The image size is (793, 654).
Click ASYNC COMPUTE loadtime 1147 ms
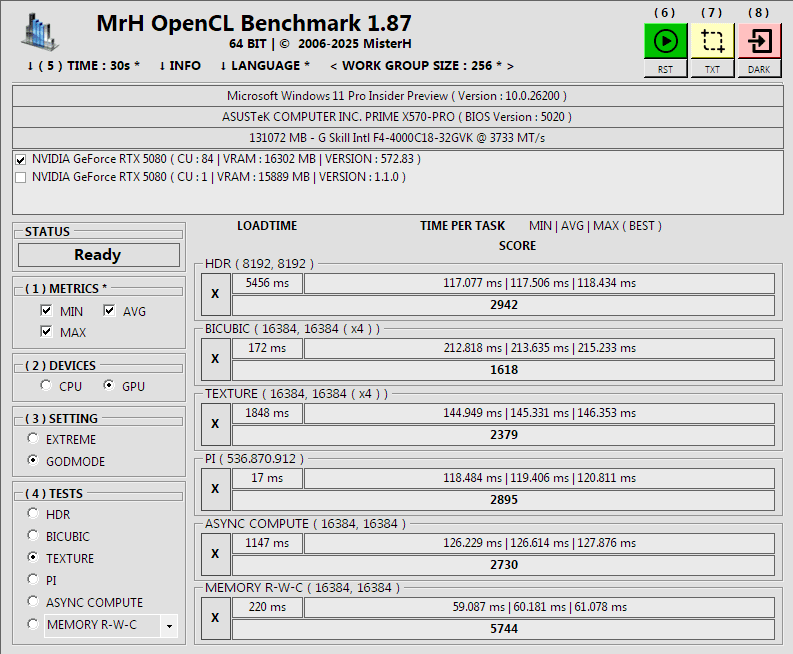pos(267,543)
